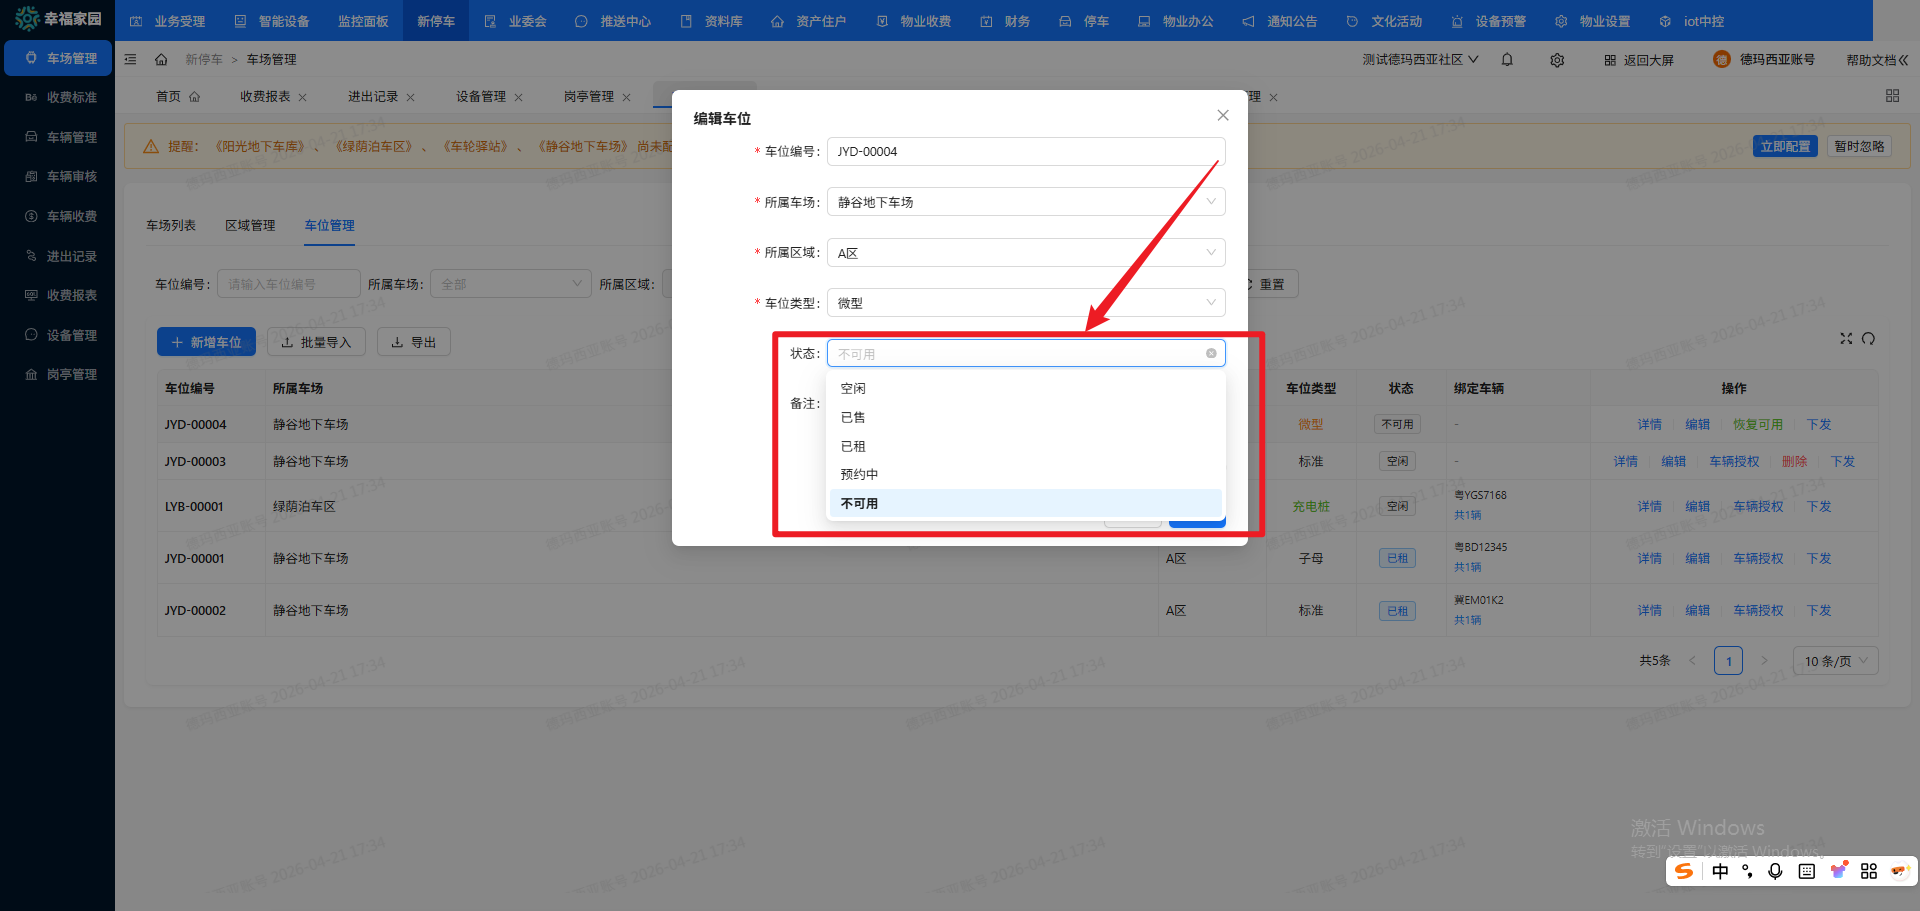The height and width of the screenshot is (911, 1920).
Task: Switch to 车场列表 tab
Action: [171, 226]
